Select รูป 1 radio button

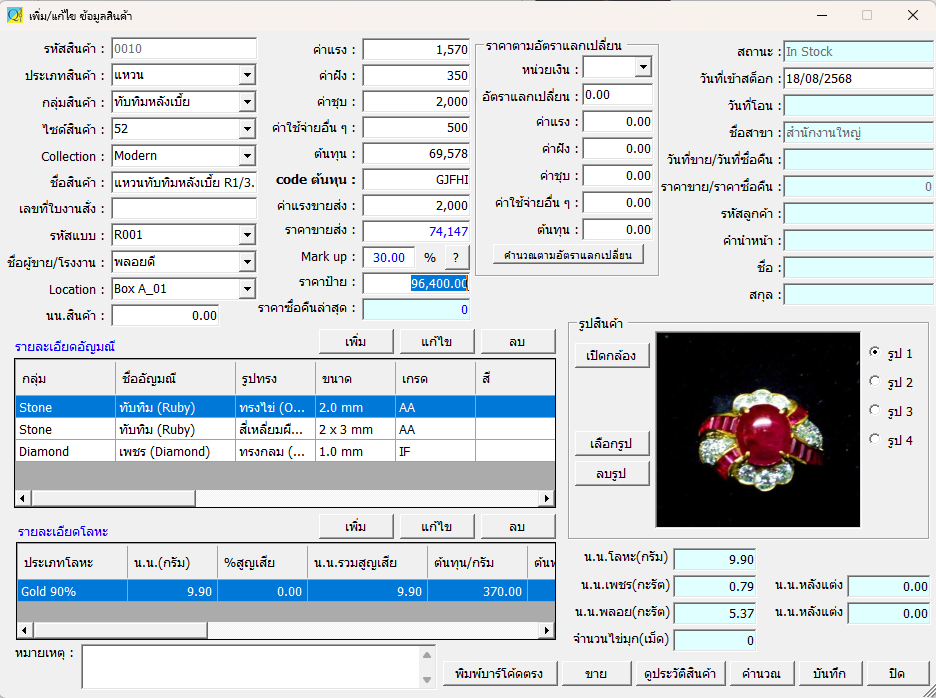pyautogui.click(x=875, y=353)
